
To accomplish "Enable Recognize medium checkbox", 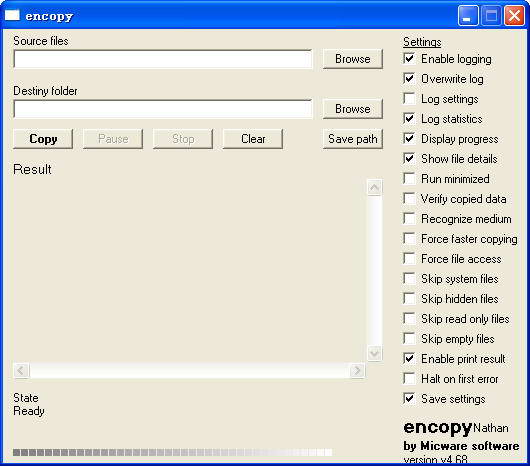I will click(409, 219).
